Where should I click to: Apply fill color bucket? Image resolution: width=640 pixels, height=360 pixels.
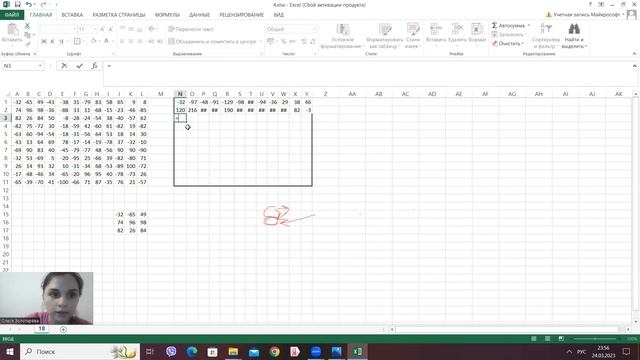(93, 41)
